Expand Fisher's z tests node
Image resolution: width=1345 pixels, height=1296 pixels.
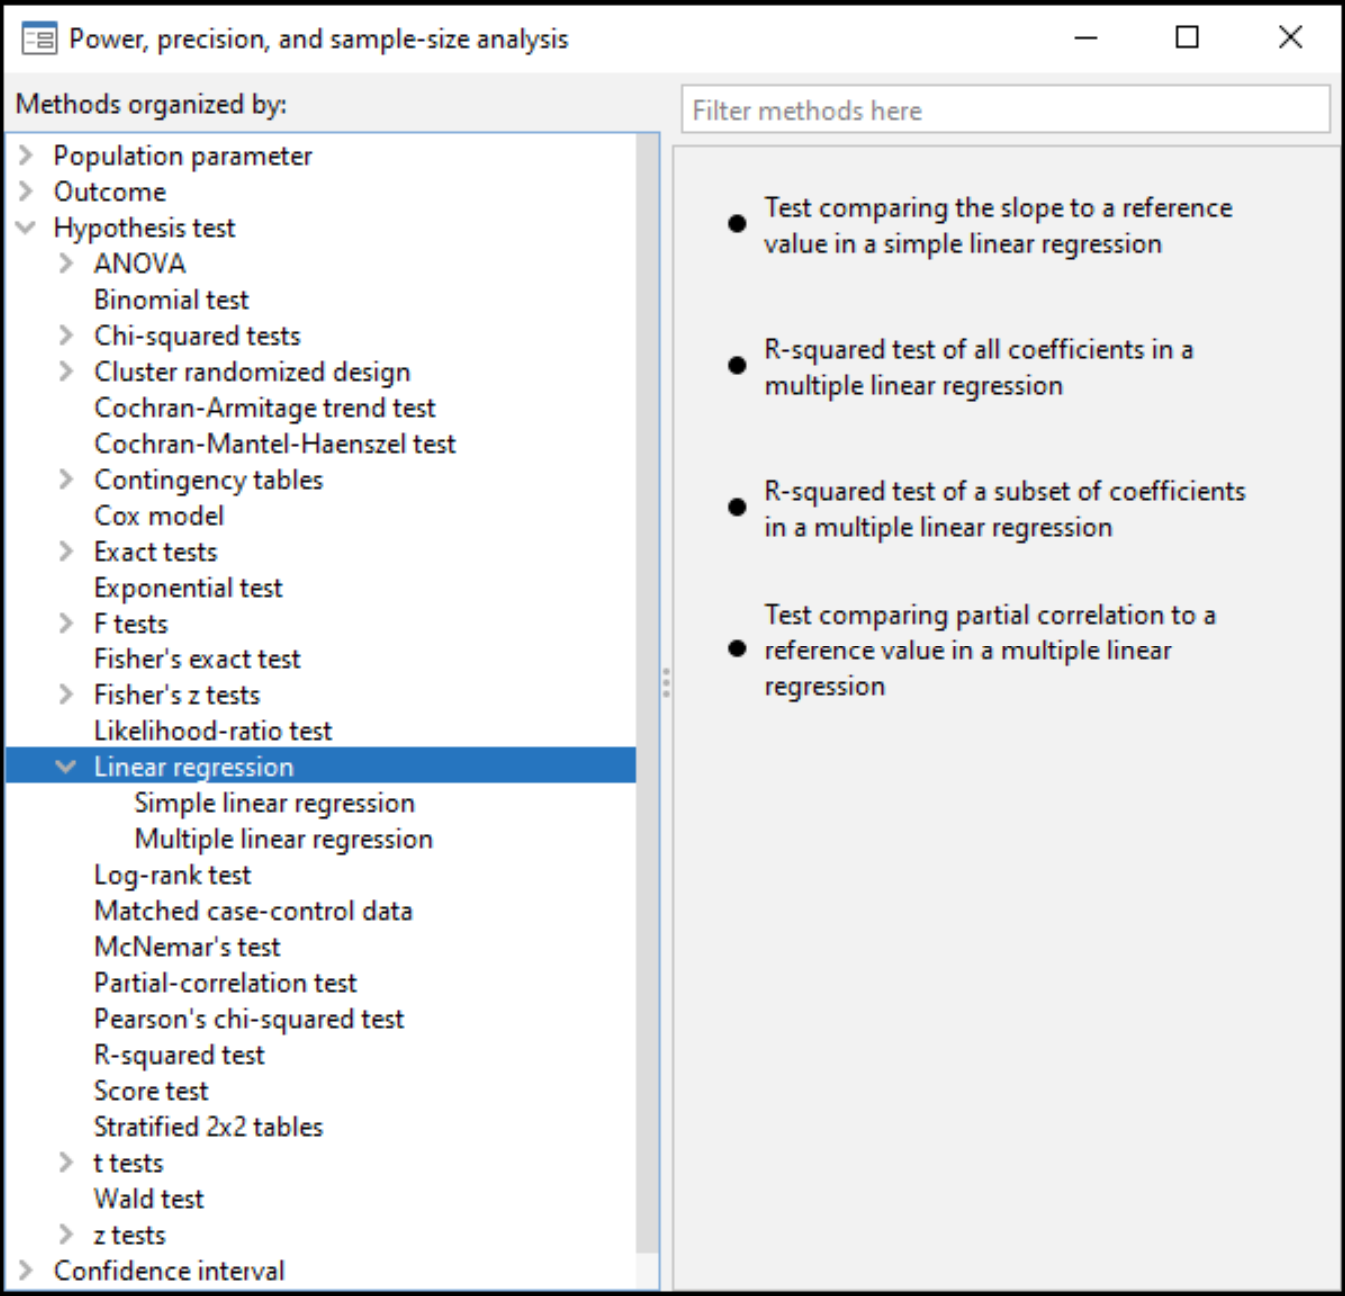(66, 694)
